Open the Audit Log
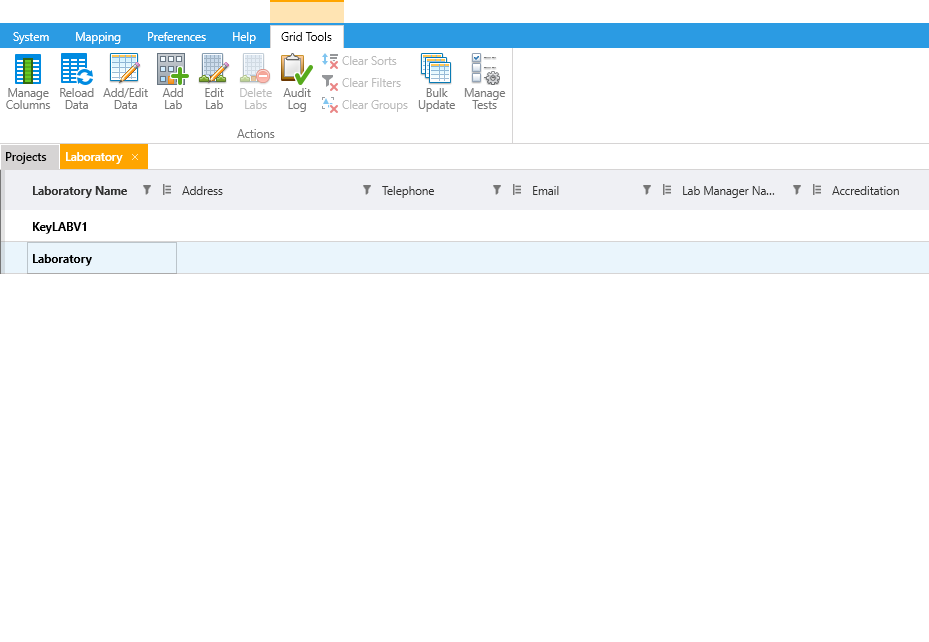This screenshot has width=929, height=642. [x=297, y=82]
